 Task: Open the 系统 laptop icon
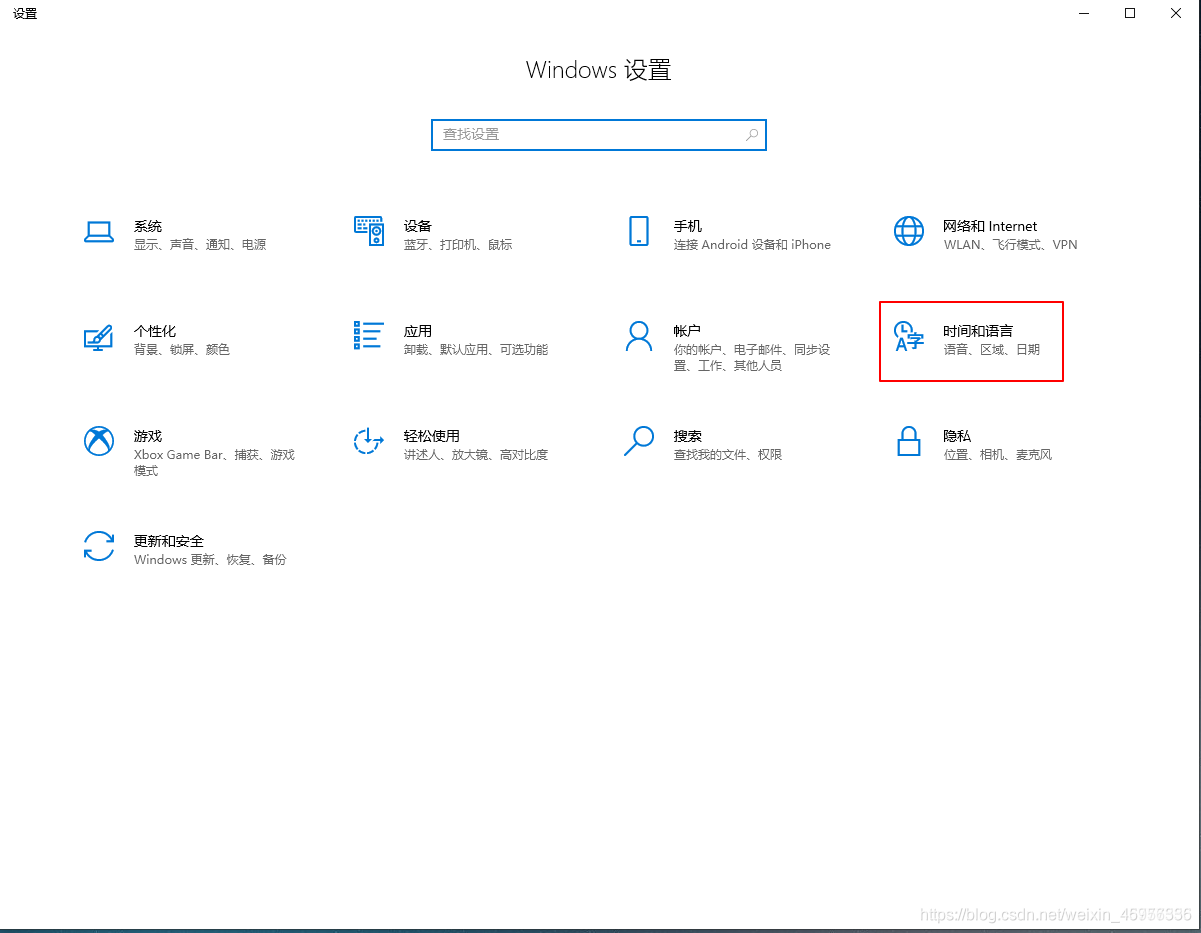tap(99, 232)
